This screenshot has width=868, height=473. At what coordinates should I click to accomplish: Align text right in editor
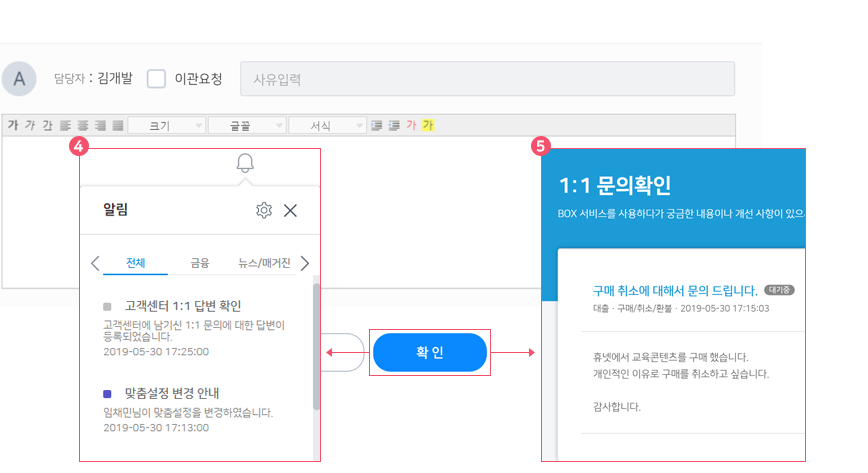click(x=100, y=125)
